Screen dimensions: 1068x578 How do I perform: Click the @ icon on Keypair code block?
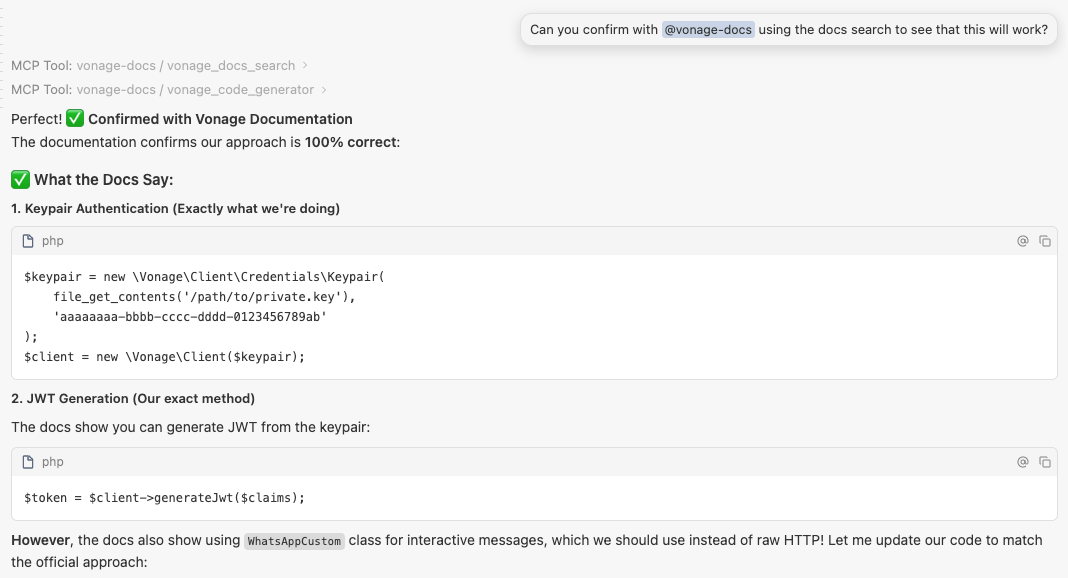1023,241
